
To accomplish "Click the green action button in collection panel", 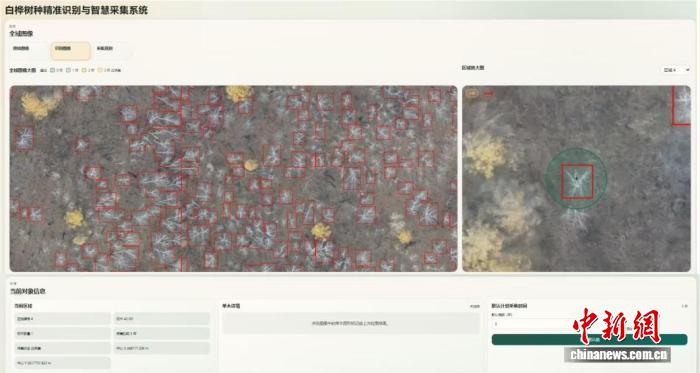I will tap(589, 340).
